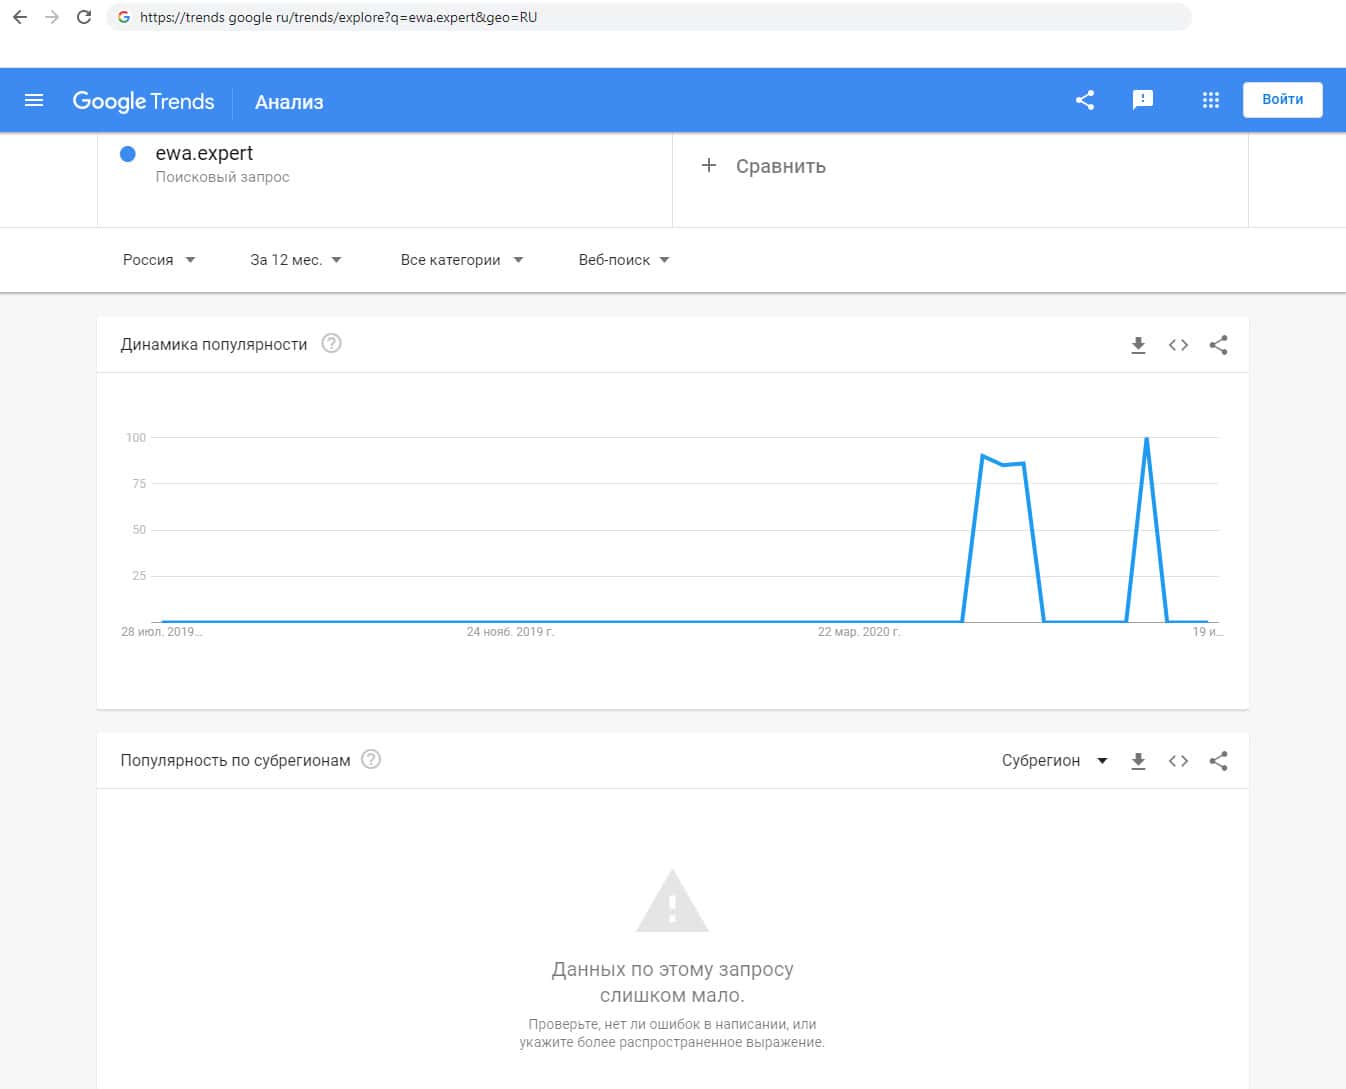
Task: Open help for Популярность по субрегионам
Action: 371,760
